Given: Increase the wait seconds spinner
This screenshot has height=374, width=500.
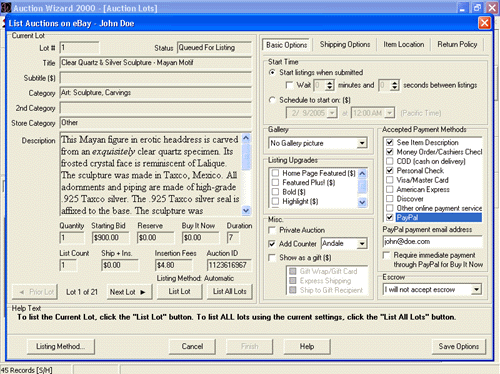Looking at the screenshot, I should click(x=394, y=83).
